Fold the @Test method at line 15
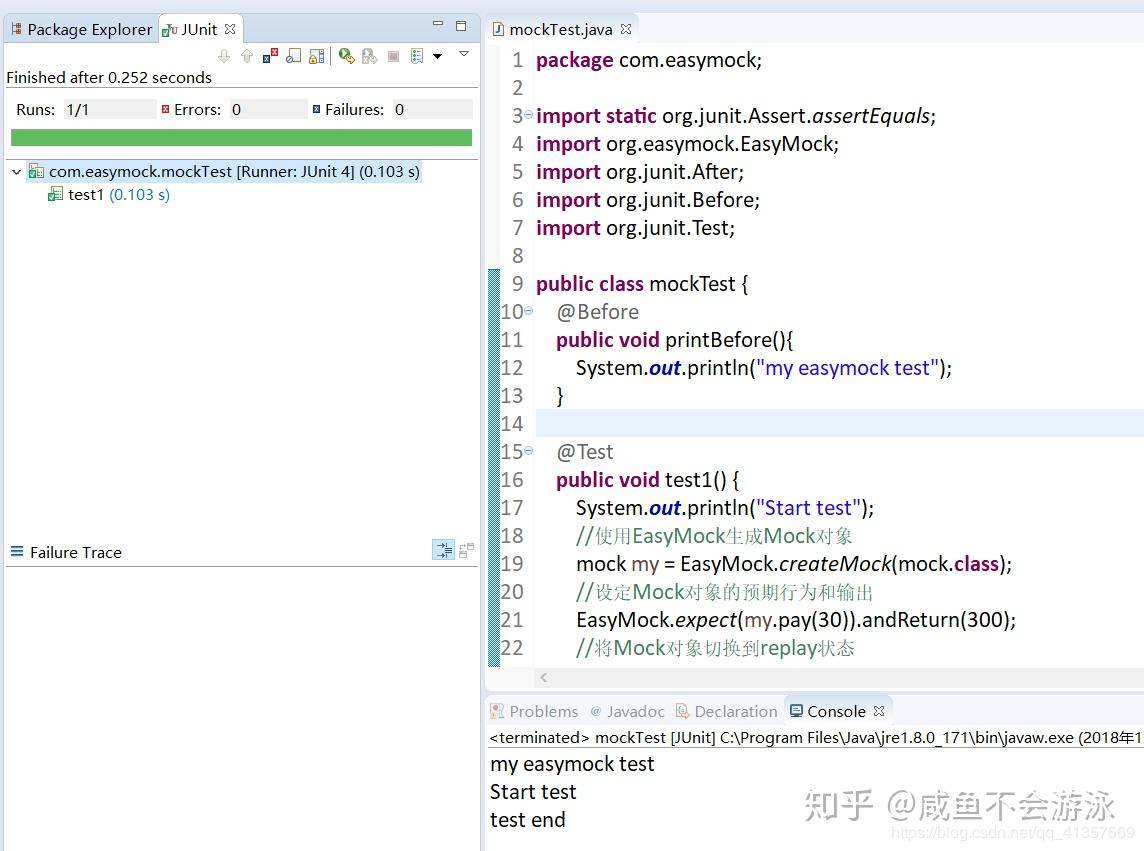1144x851 pixels. [528, 451]
